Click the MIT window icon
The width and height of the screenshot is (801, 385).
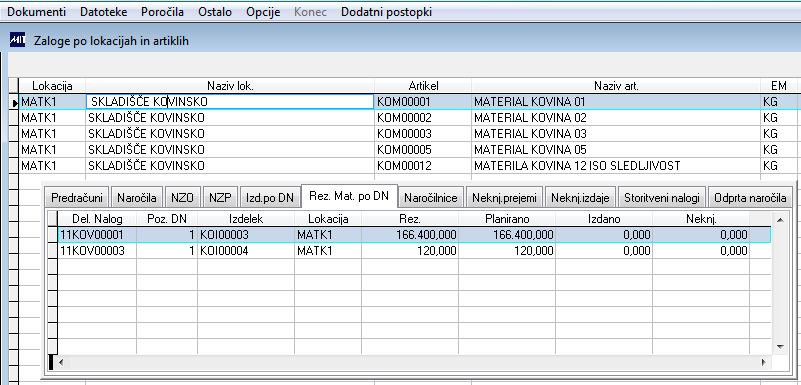(18, 40)
